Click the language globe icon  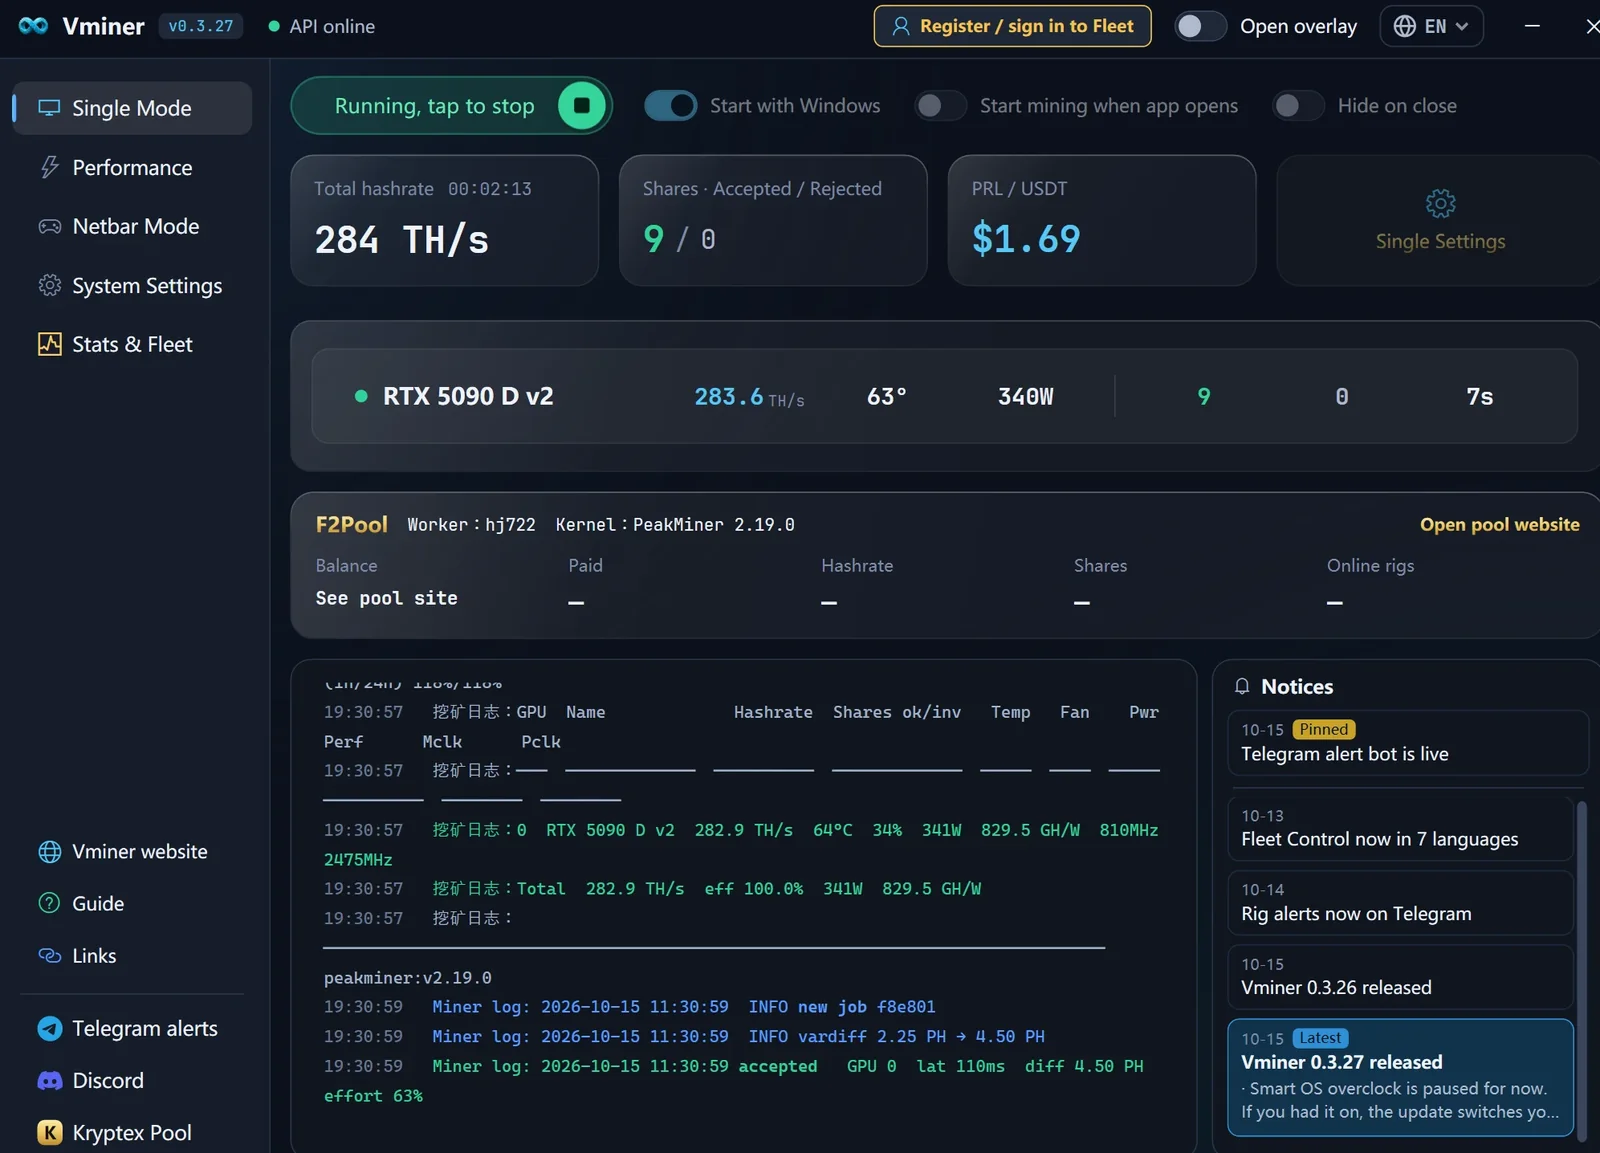coord(1405,26)
